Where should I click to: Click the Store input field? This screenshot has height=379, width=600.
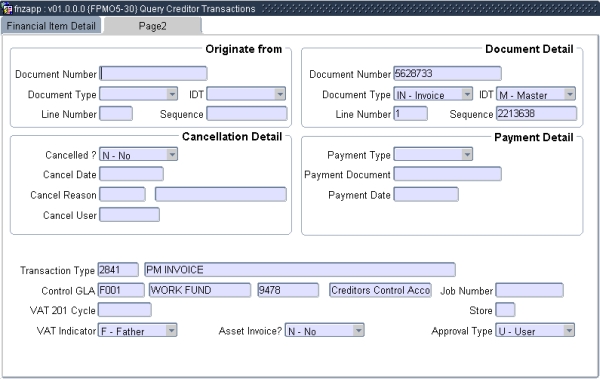coord(505,310)
